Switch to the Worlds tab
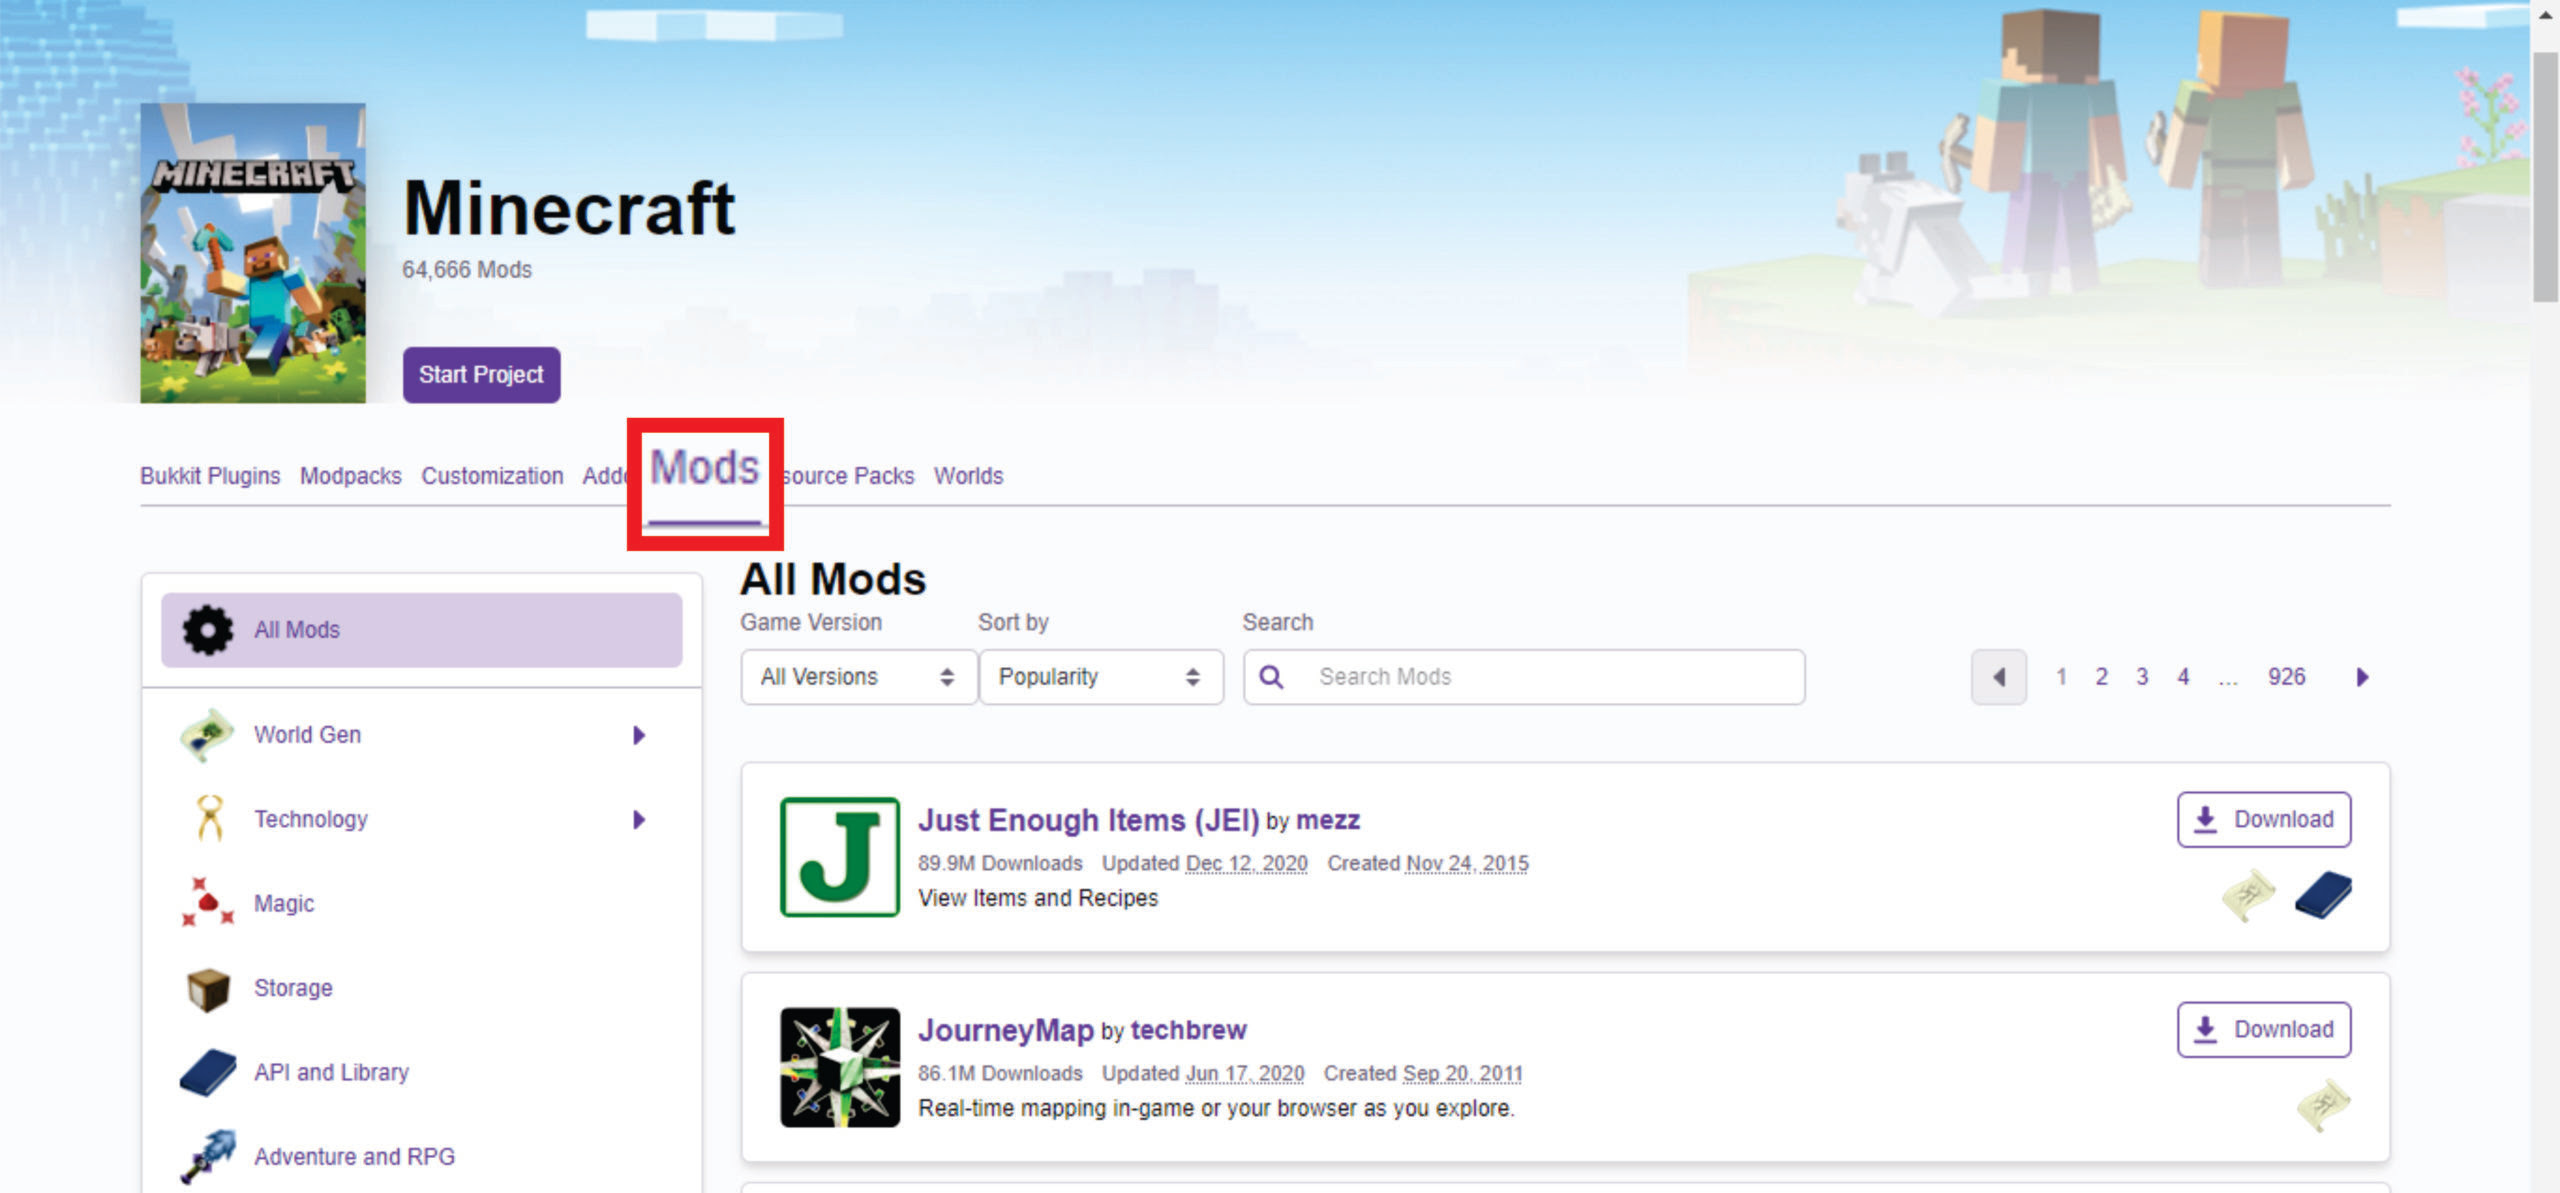Image resolution: width=2560 pixels, height=1193 pixels. pos(967,476)
